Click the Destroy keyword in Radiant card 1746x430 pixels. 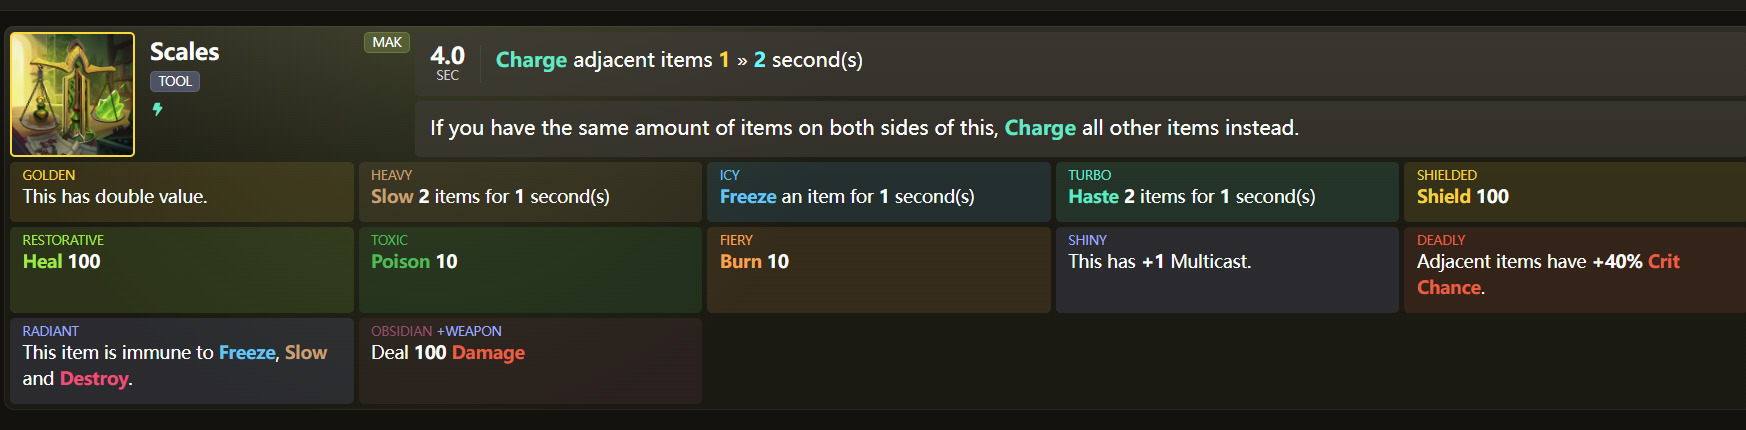point(94,379)
